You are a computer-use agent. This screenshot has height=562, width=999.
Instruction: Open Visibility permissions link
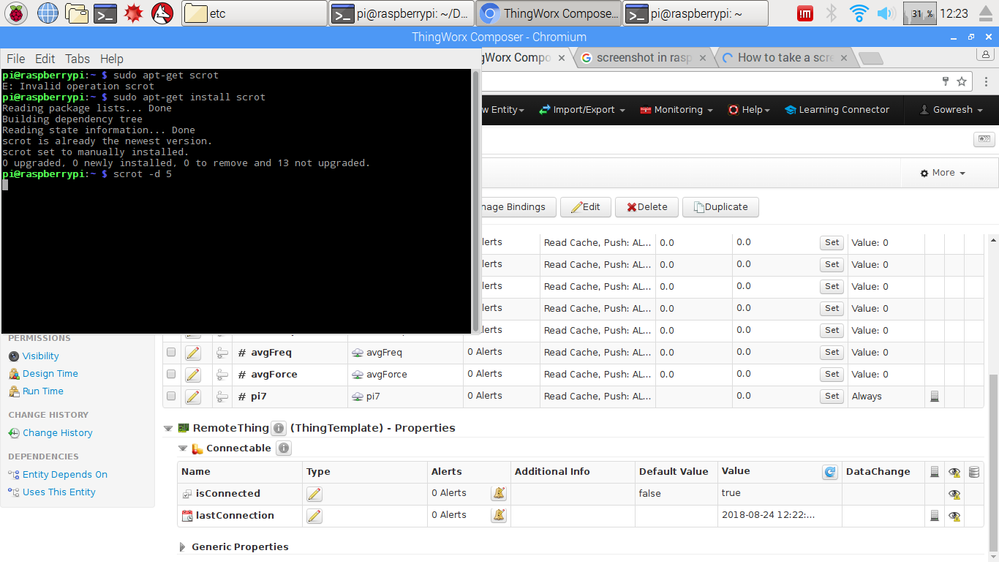point(40,356)
